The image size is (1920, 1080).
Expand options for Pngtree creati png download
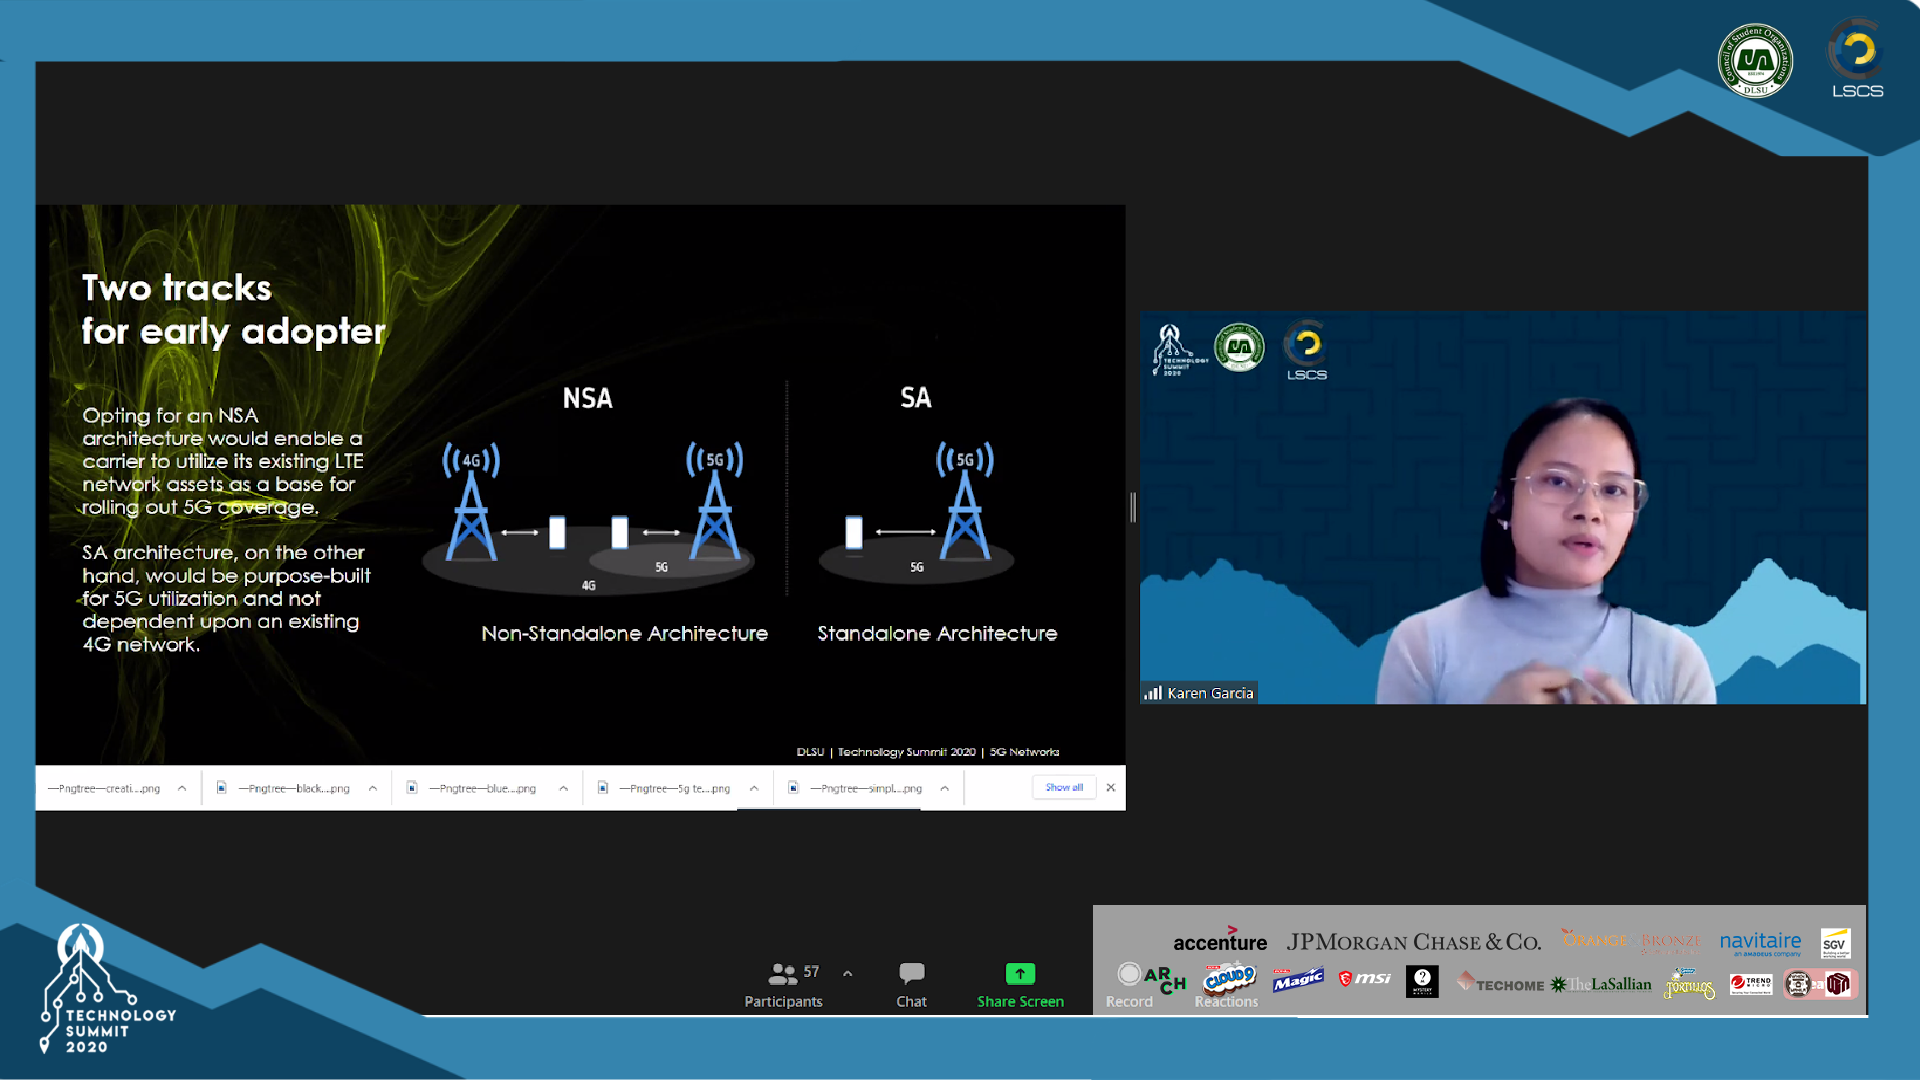(182, 789)
